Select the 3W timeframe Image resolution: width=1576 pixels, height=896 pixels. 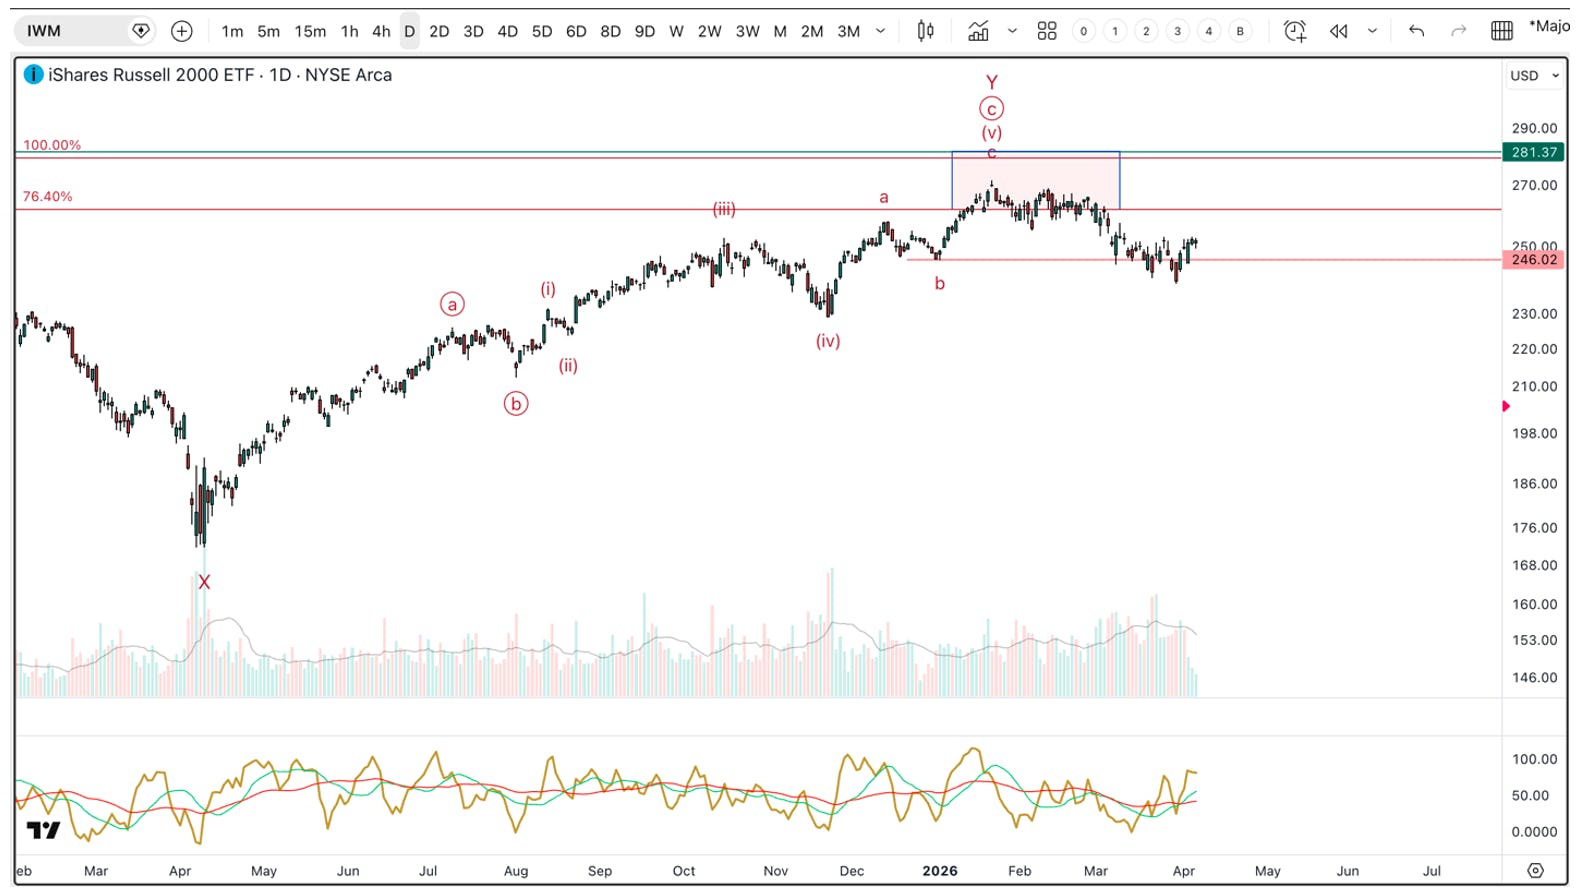747,31
